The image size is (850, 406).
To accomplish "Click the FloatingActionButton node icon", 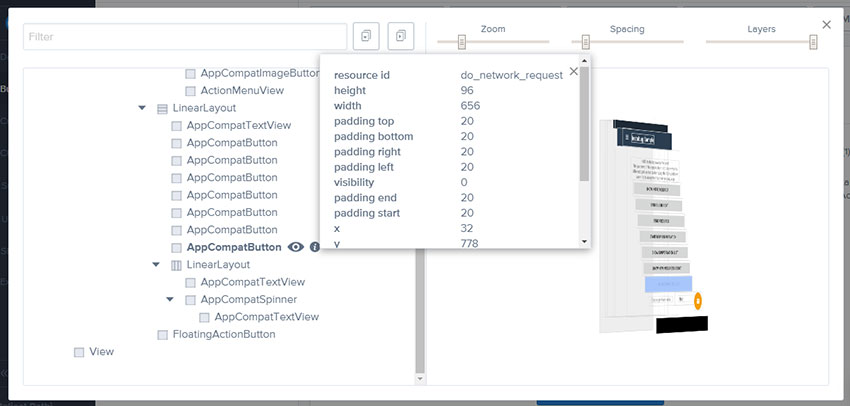I will [x=162, y=334].
